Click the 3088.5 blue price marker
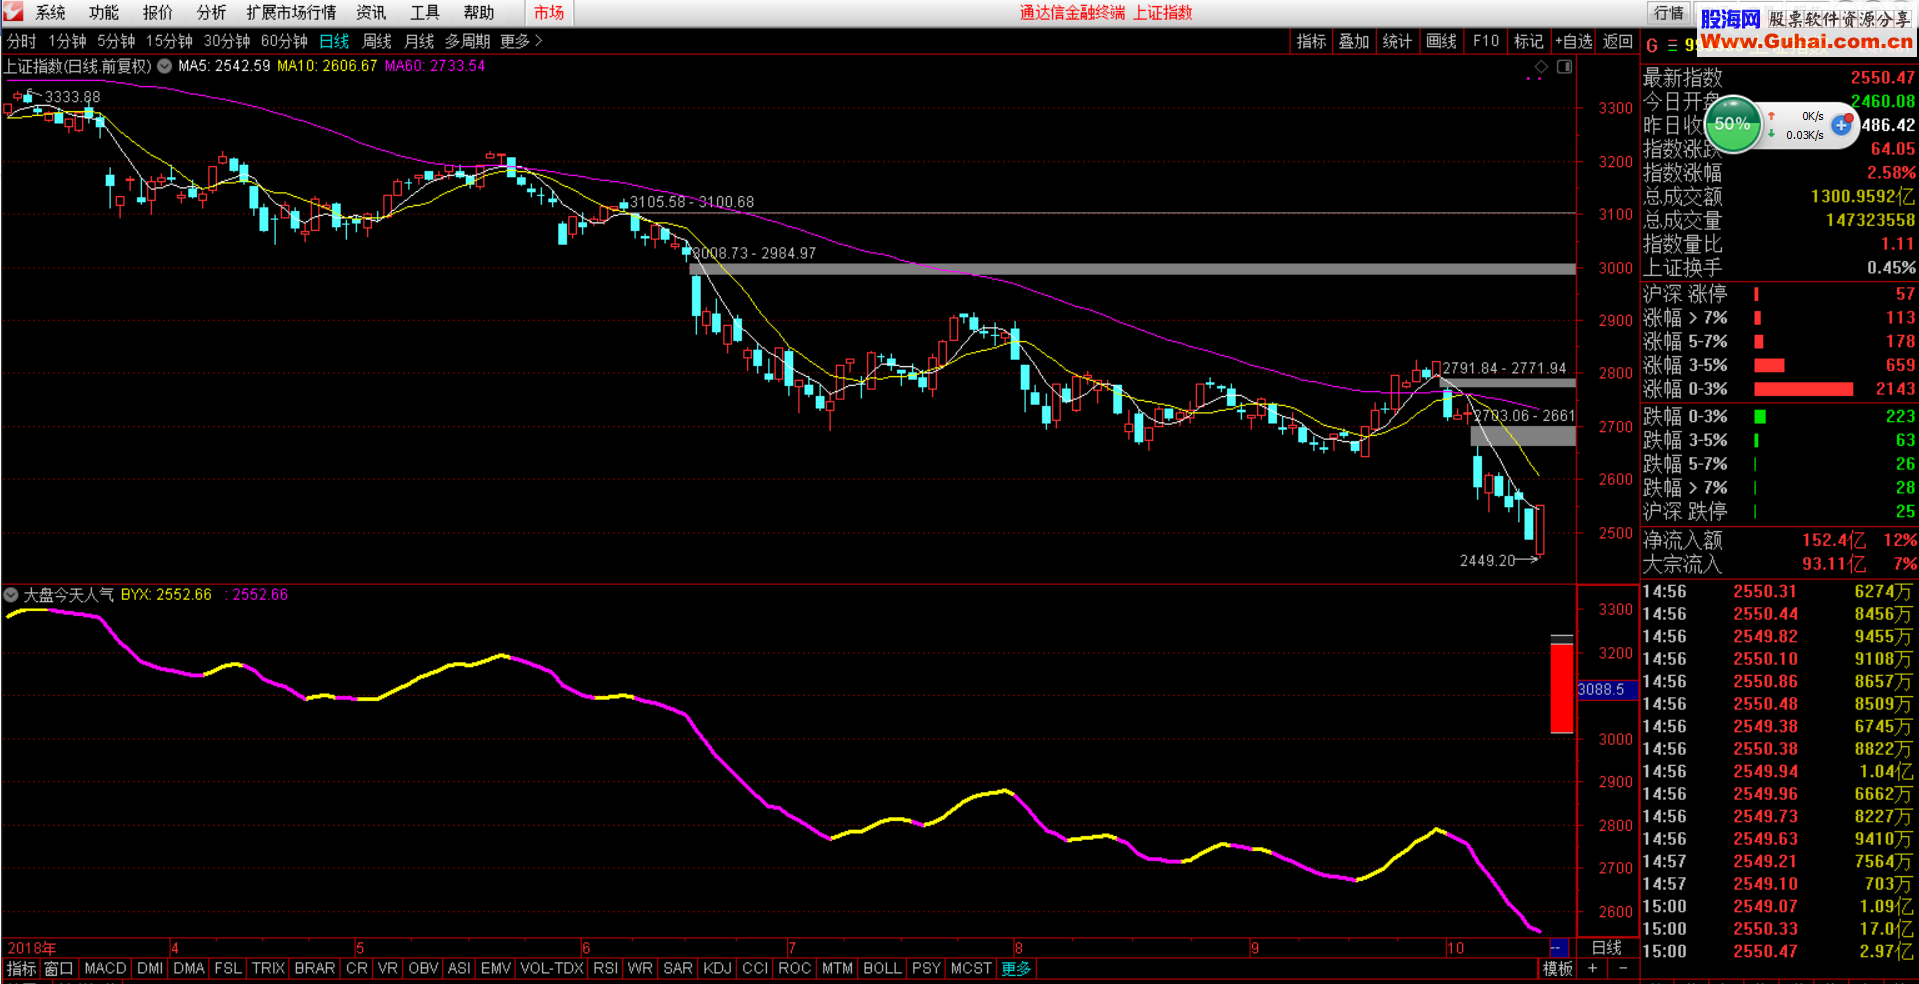Screen dimensions: 1919x984 1606,689
